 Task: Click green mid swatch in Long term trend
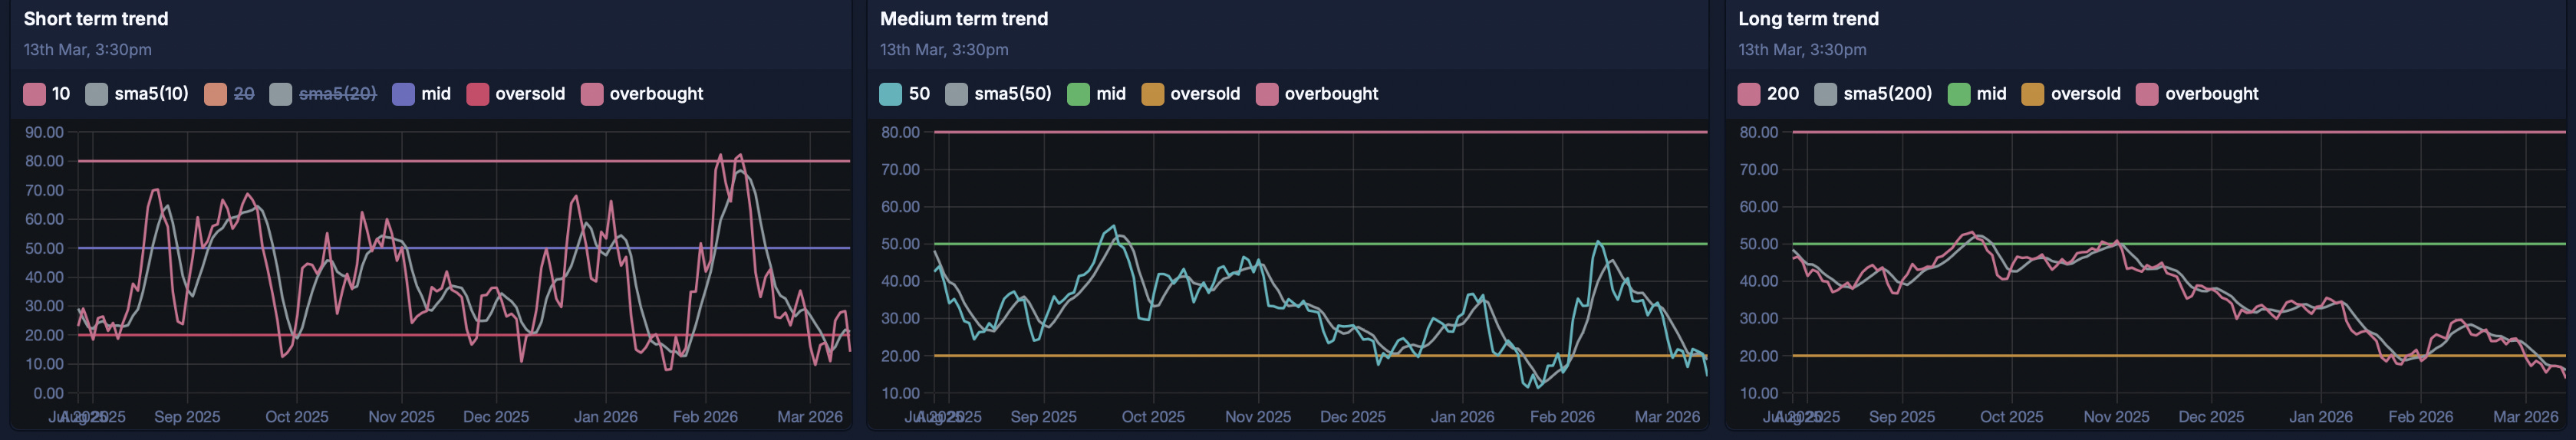click(1959, 94)
